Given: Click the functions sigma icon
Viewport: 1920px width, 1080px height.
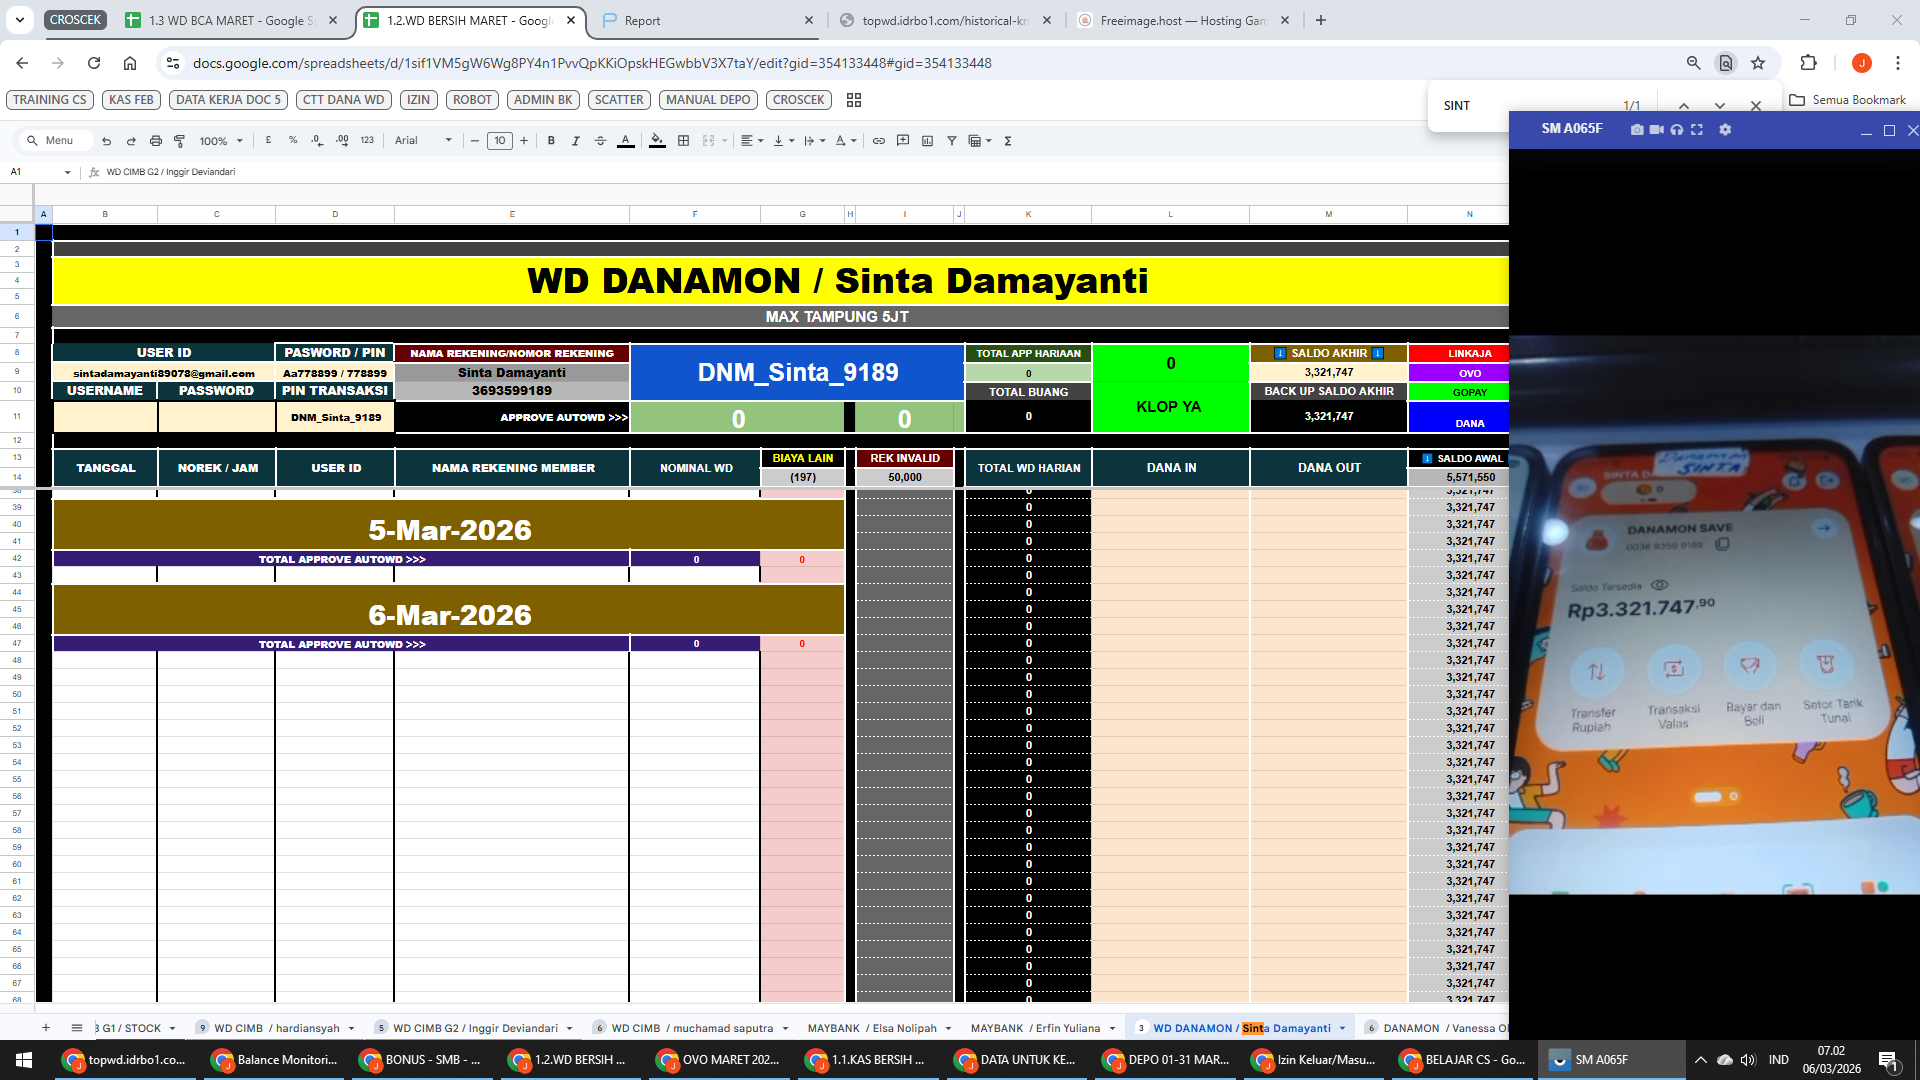Looking at the screenshot, I should point(1008,141).
